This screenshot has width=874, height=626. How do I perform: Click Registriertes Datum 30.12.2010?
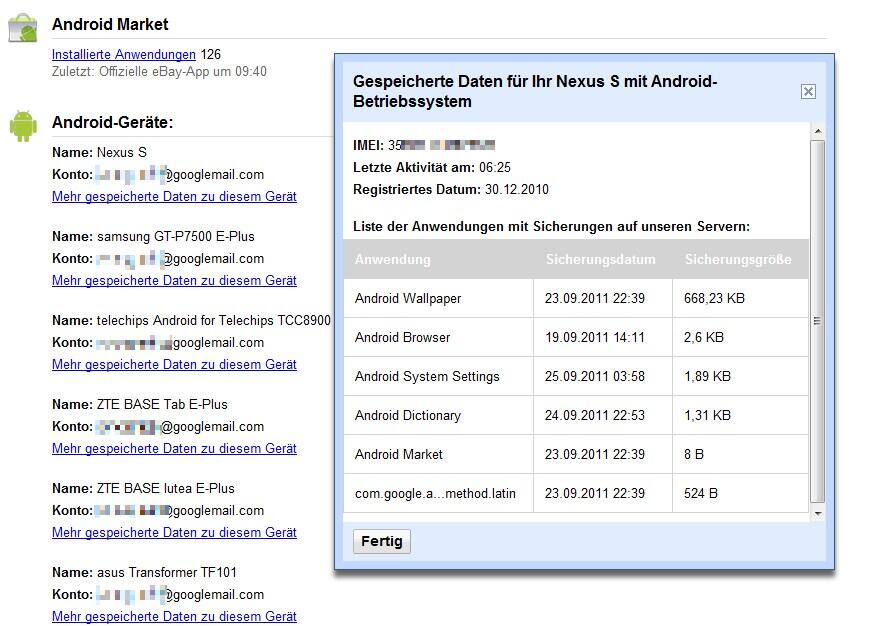451,190
